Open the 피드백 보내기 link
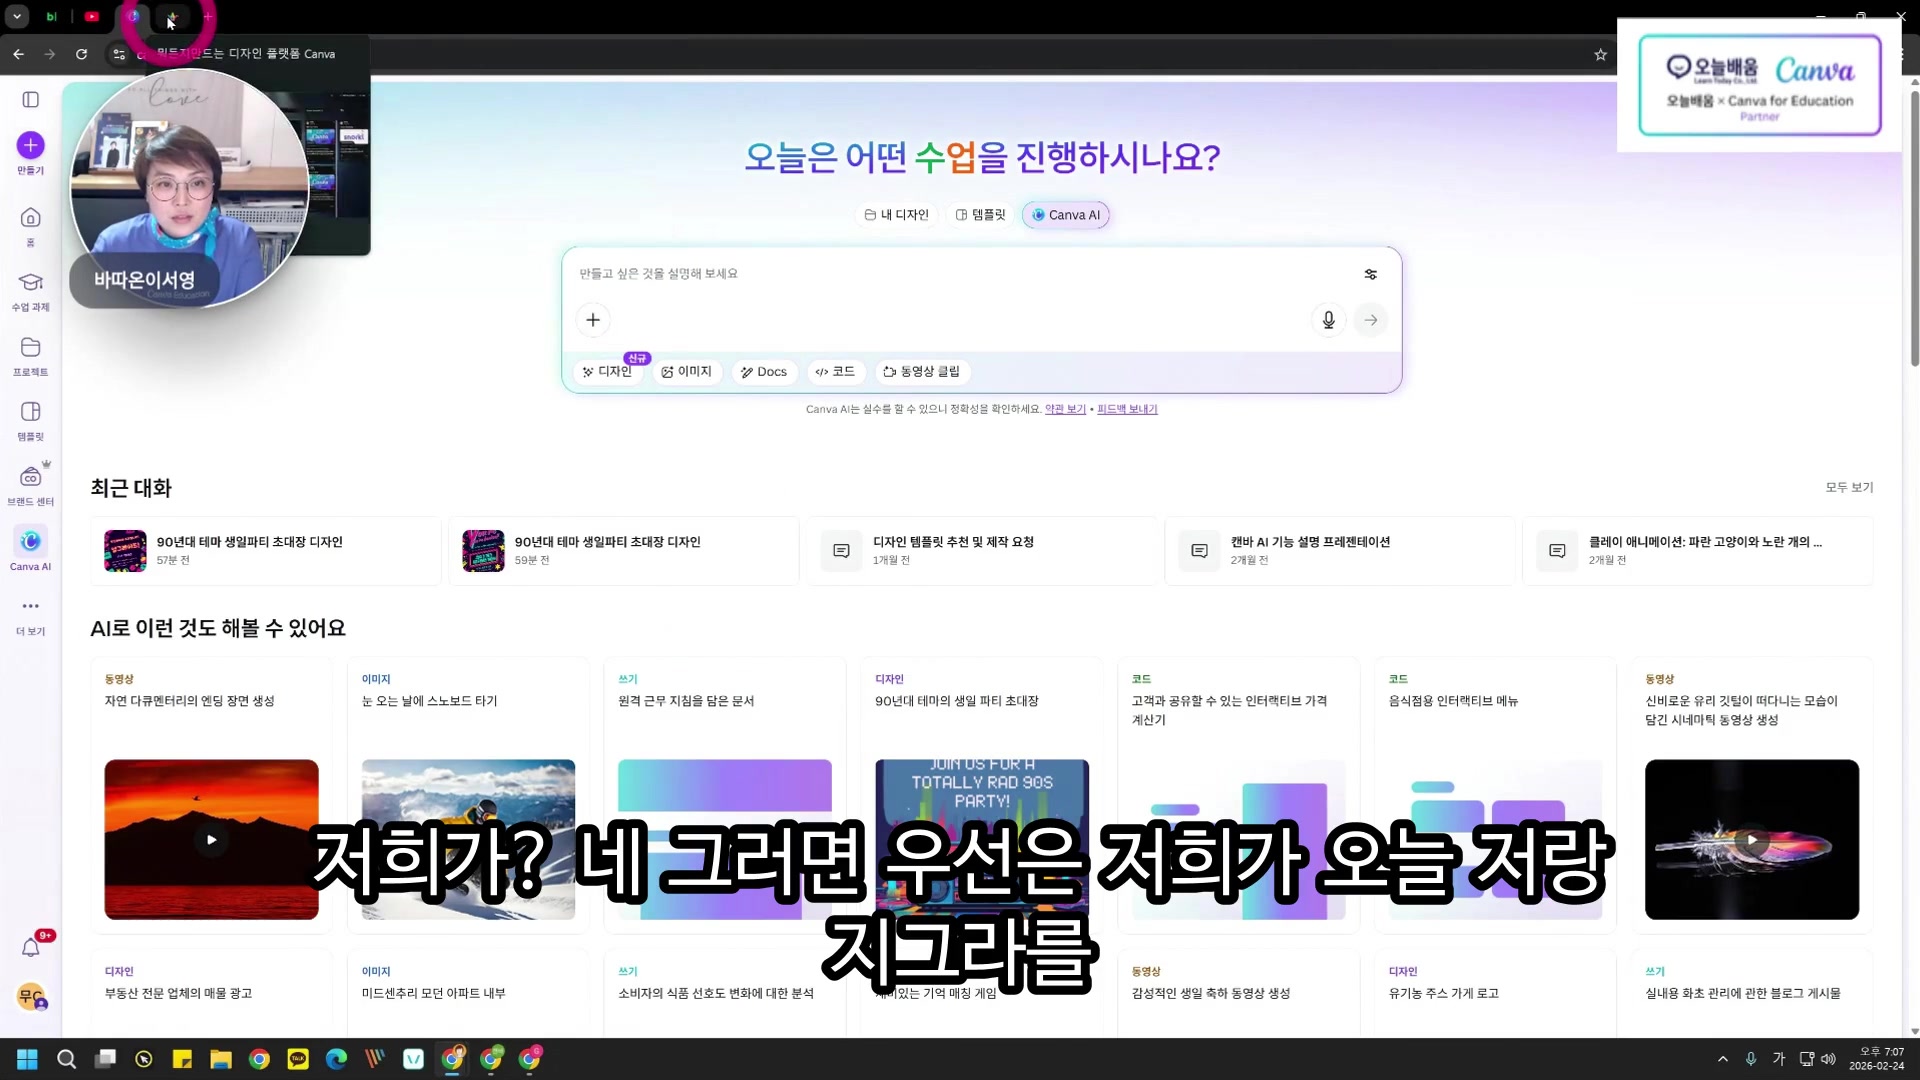The width and height of the screenshot is (1920, 1080). [1127, 409]
